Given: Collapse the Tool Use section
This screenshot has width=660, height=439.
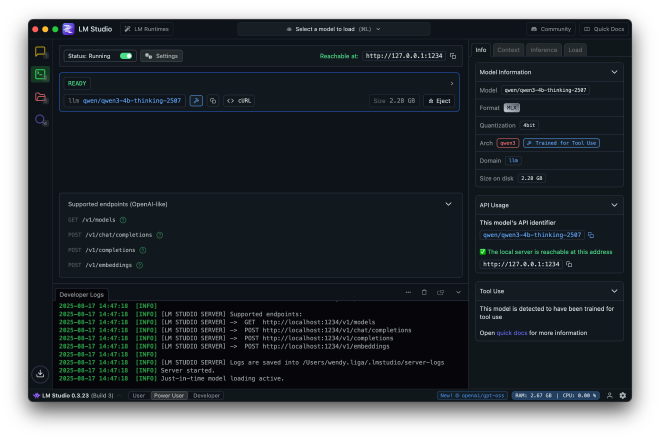Looking at the screenshot, I should click(614, 291).
